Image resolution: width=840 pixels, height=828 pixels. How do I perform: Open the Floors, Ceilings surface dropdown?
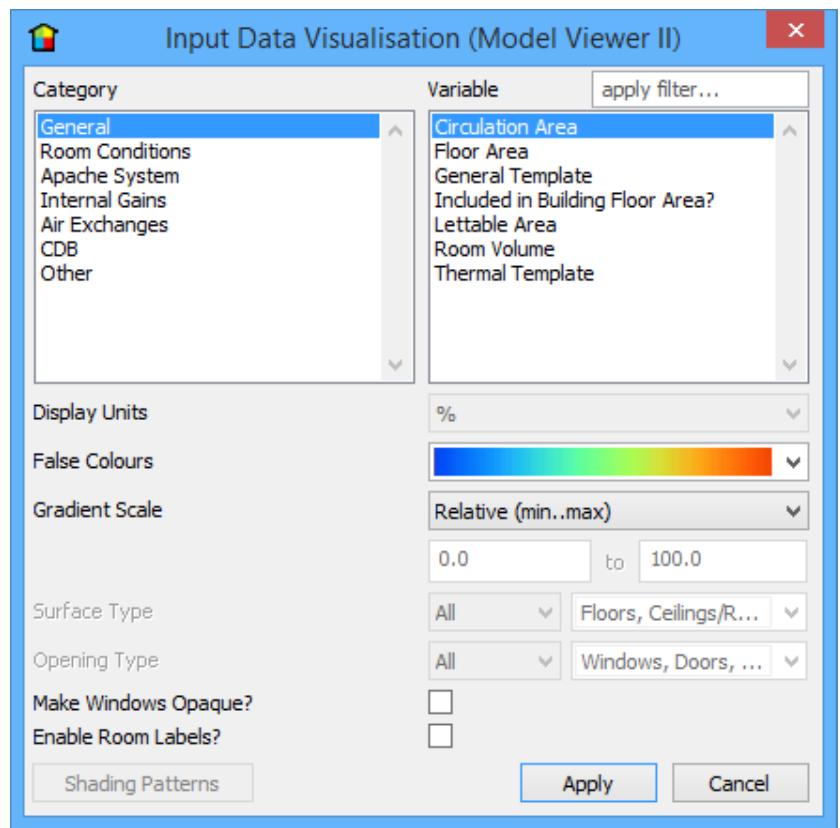click(689, 612)
